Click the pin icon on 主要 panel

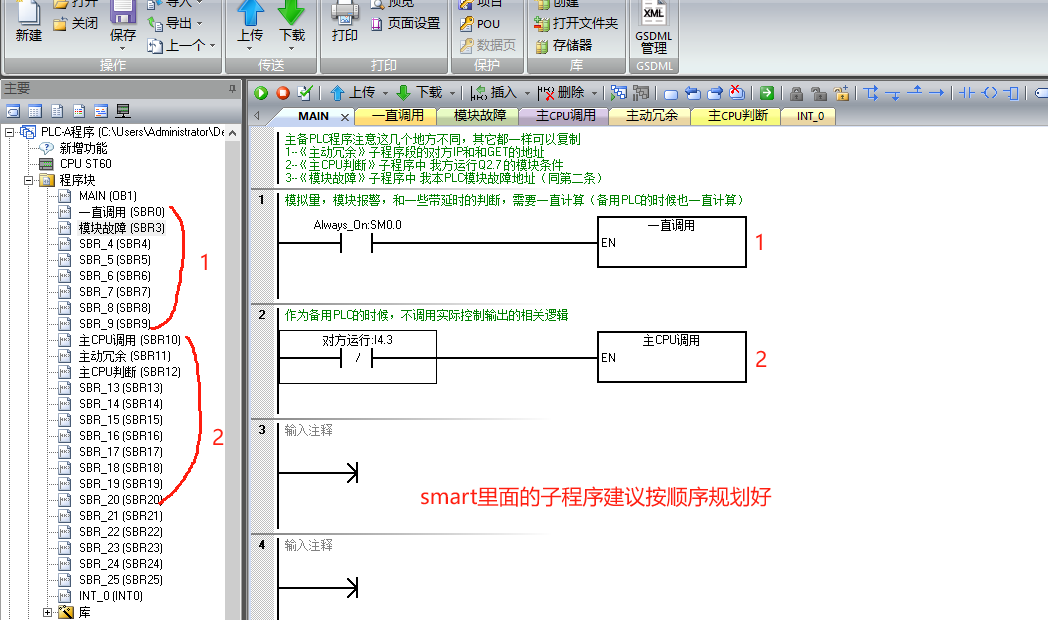(x=232, y=89)
